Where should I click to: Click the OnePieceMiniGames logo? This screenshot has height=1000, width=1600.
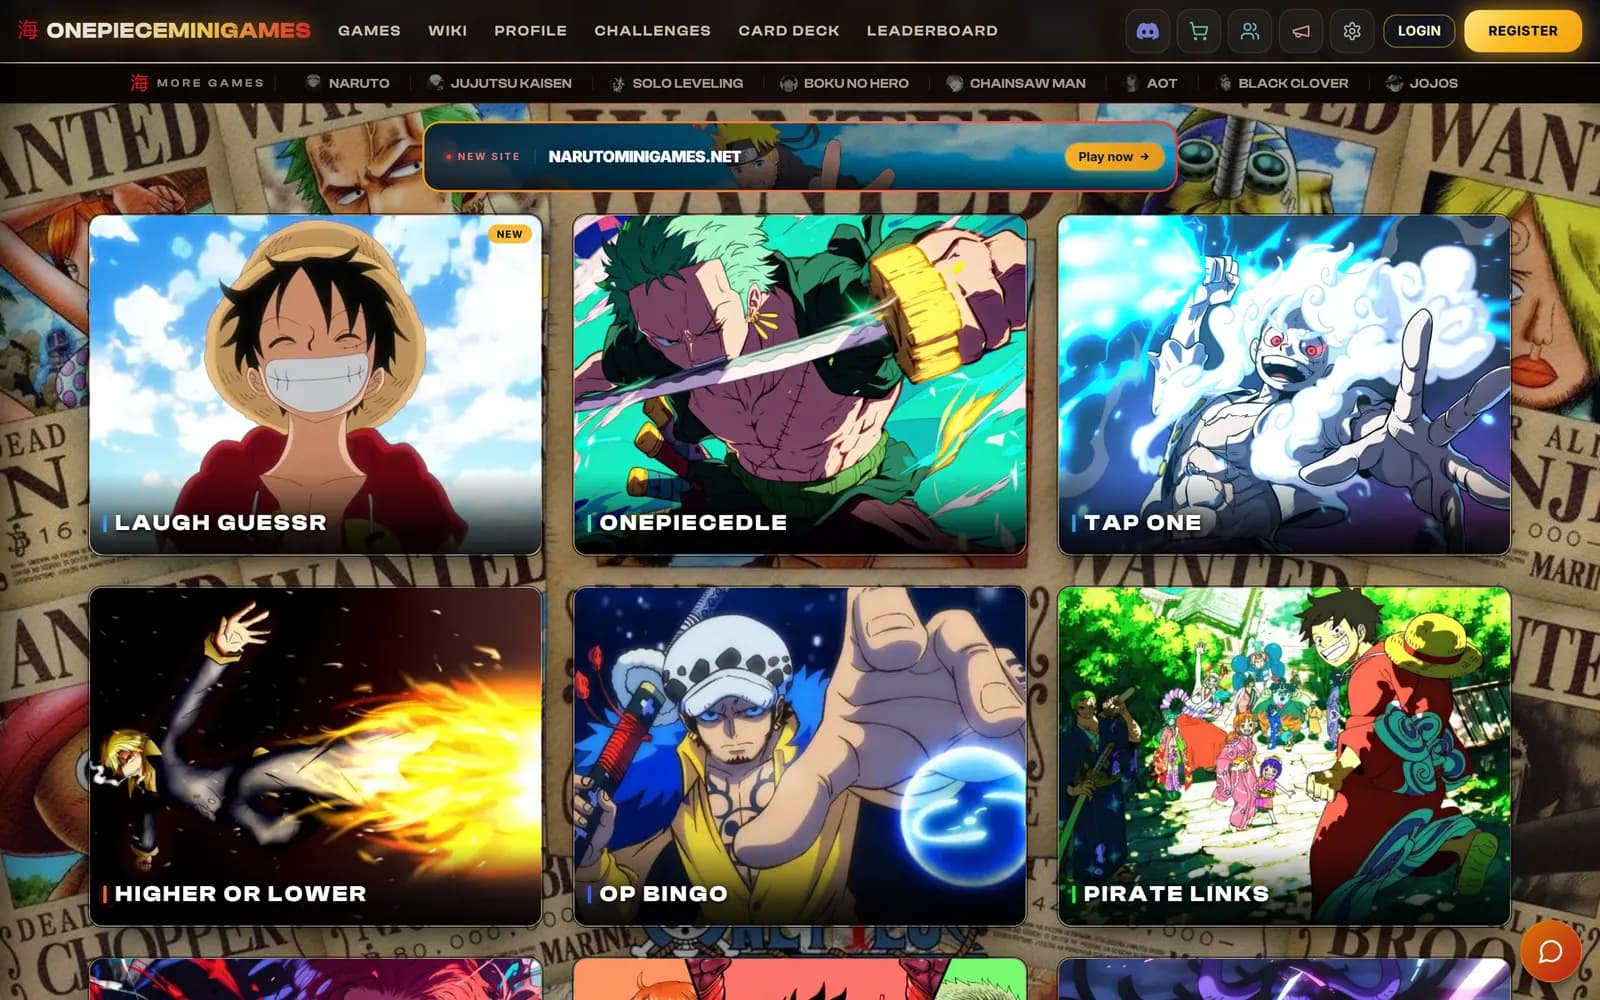(165, 30)
